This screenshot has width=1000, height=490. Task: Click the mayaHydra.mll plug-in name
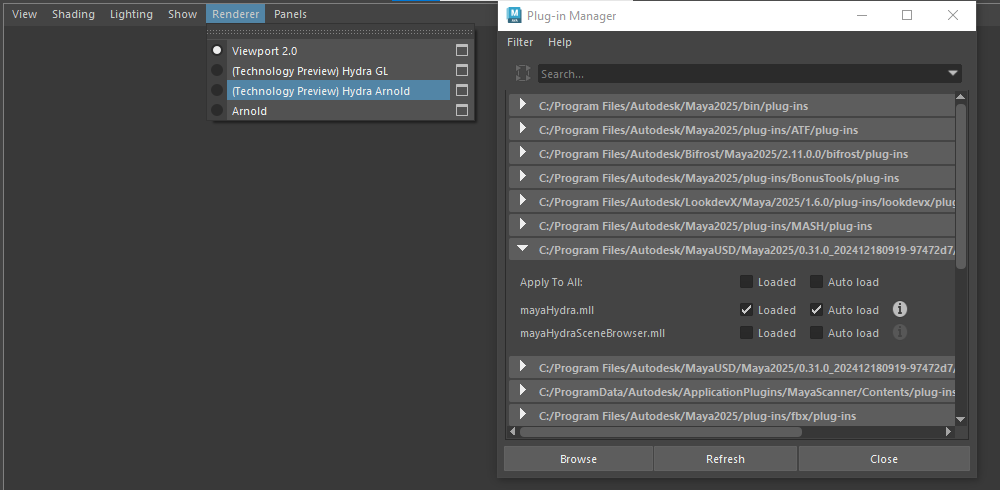coord(557,310)
